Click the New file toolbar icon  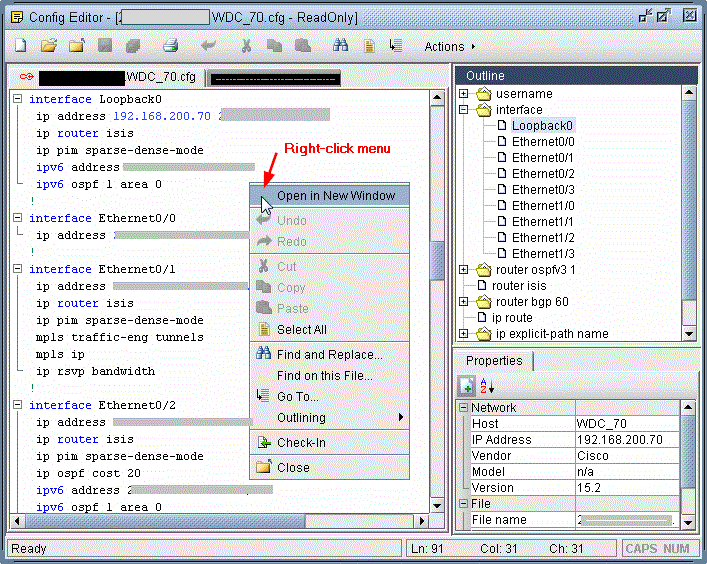[20, 46]
